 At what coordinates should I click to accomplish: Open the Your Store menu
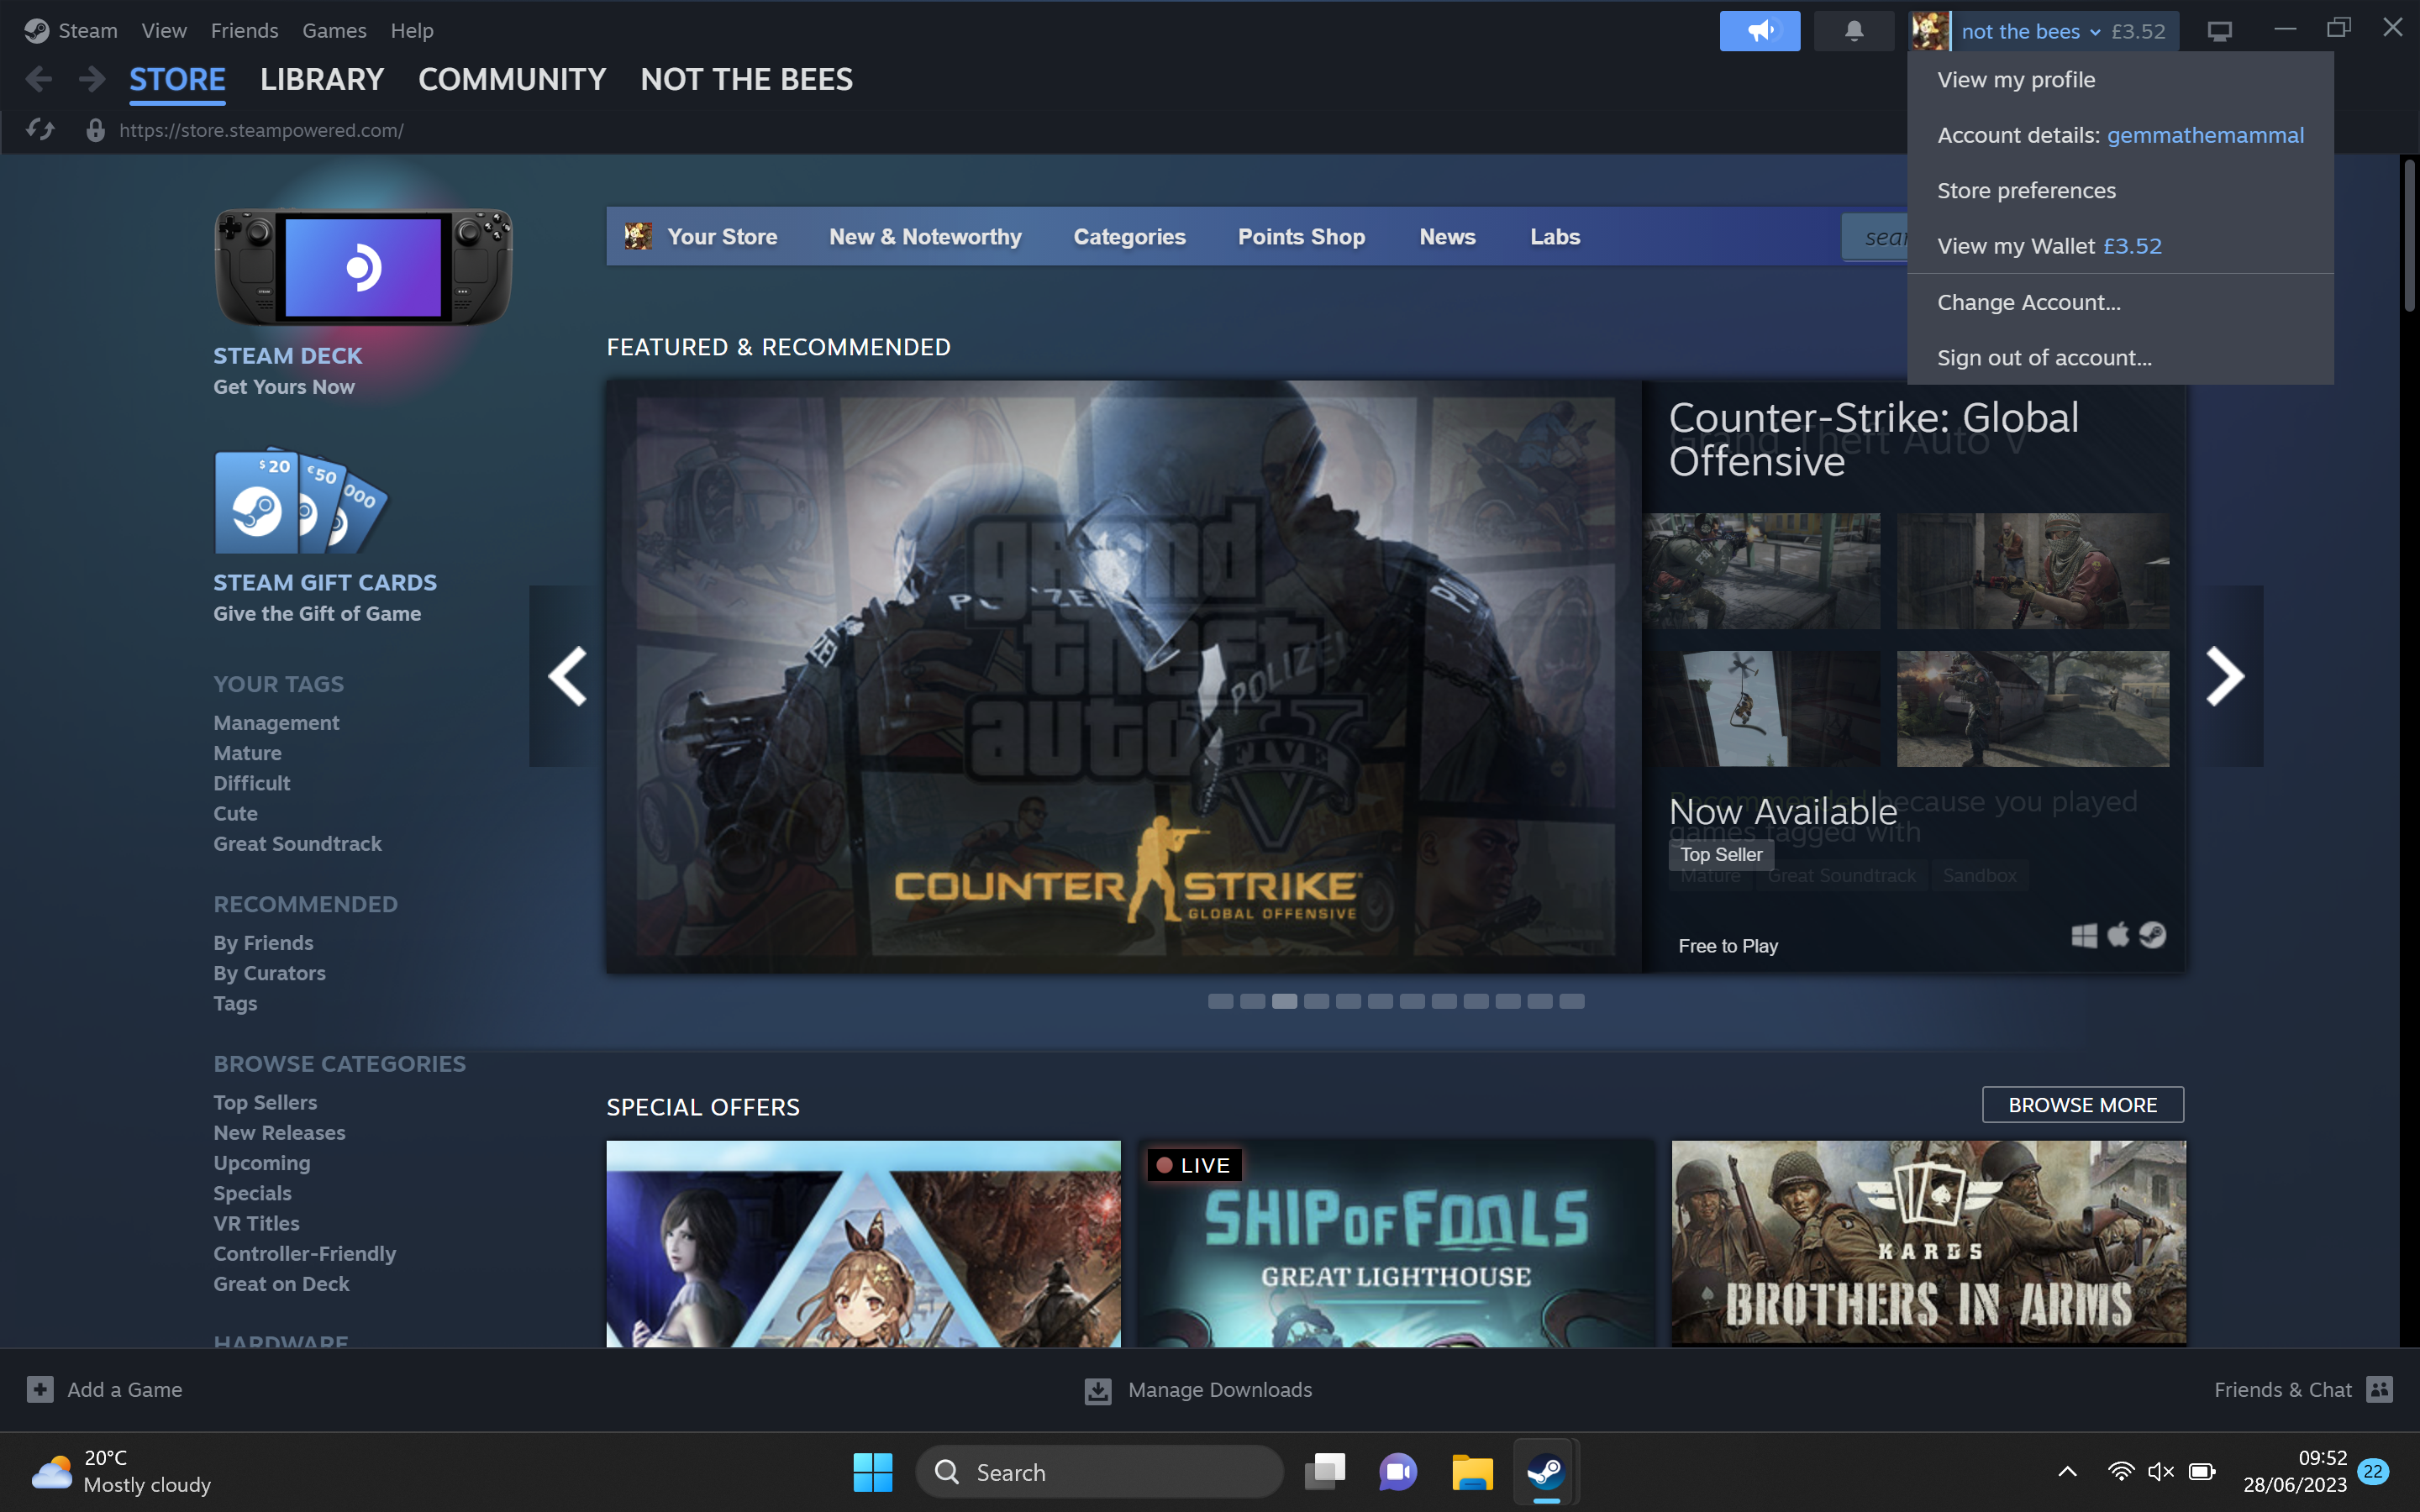pyautogui.click(x=722, y=237)
